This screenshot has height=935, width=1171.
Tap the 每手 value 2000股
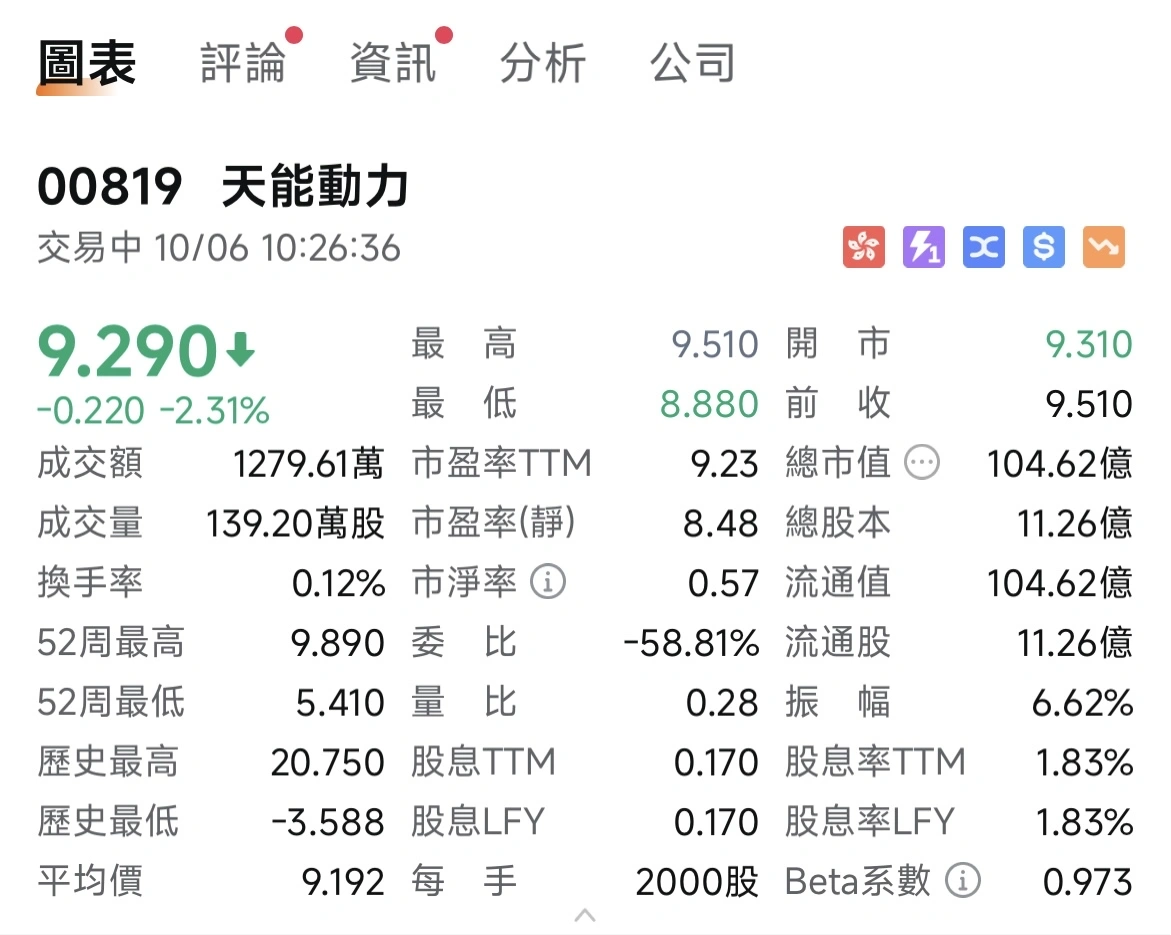pos(697,882)
